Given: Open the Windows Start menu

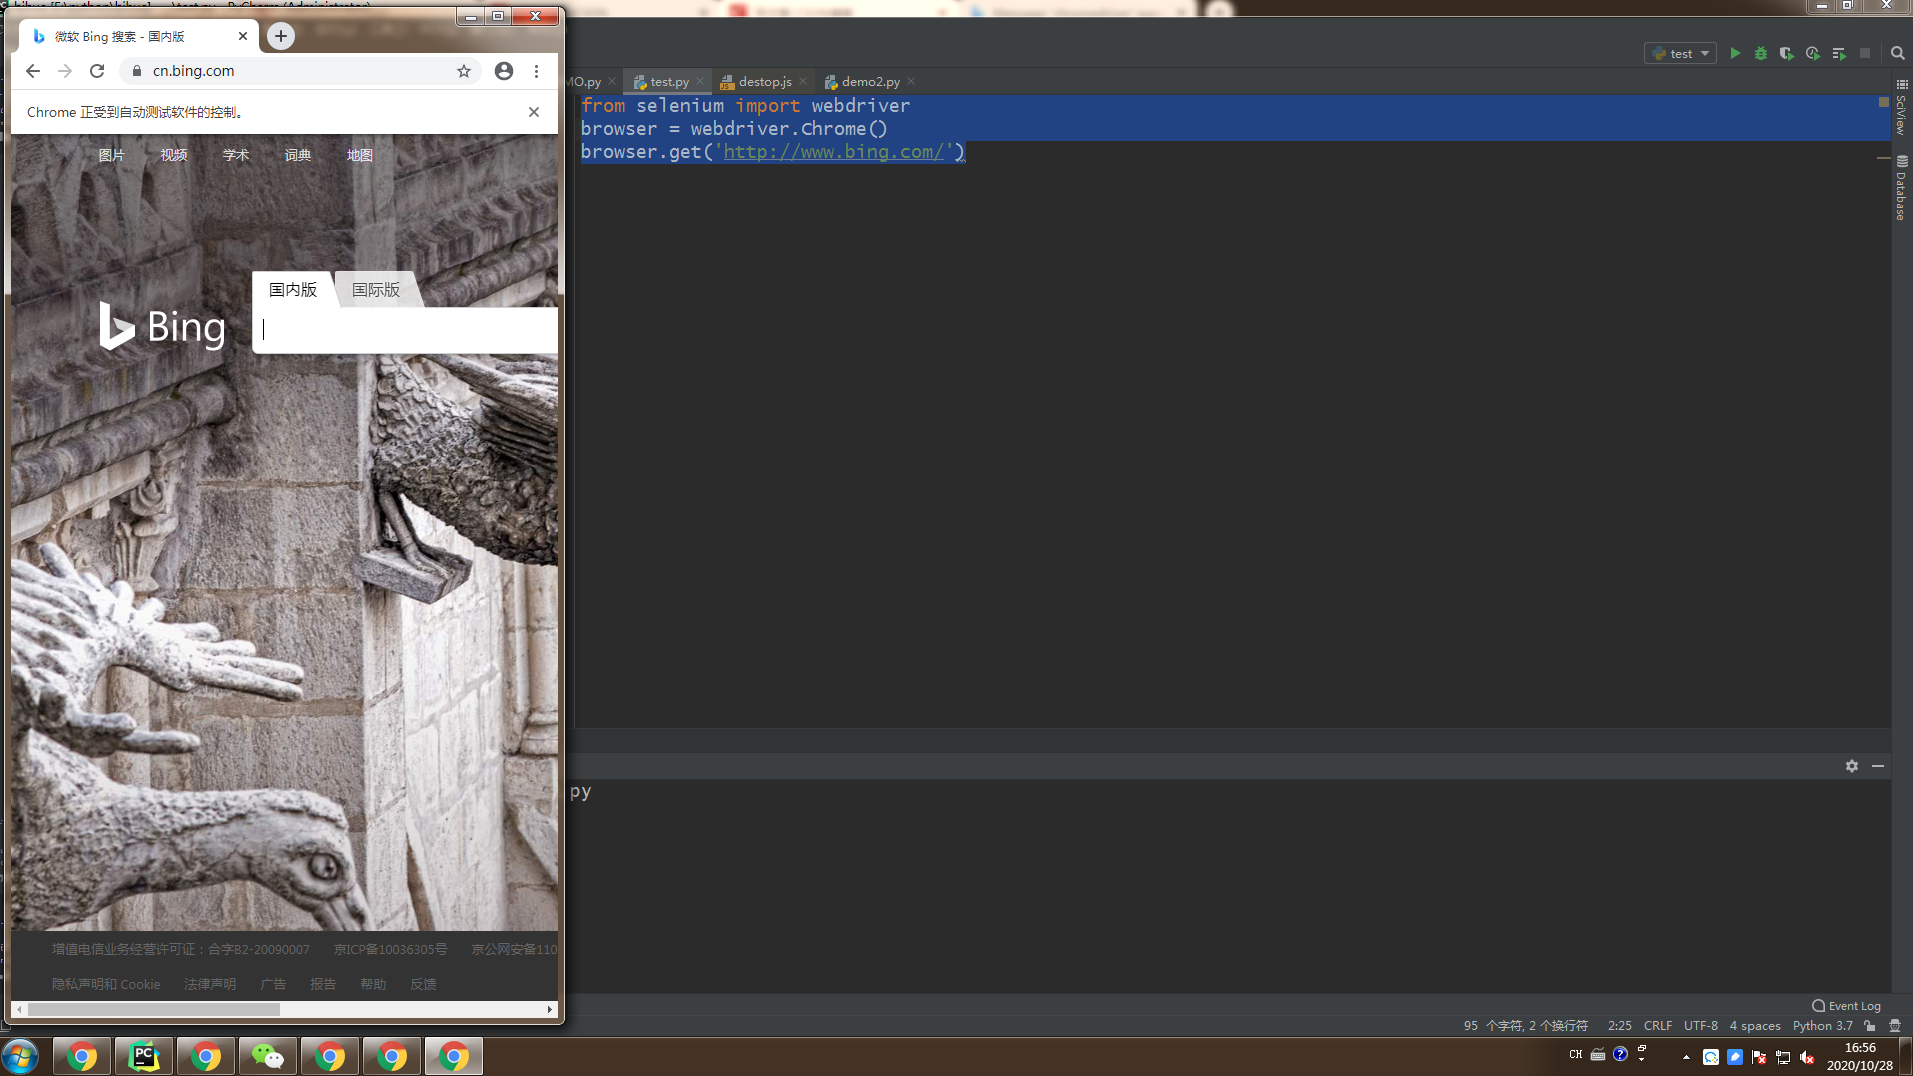Looking at the screenshot, I should coord(20,1056).
